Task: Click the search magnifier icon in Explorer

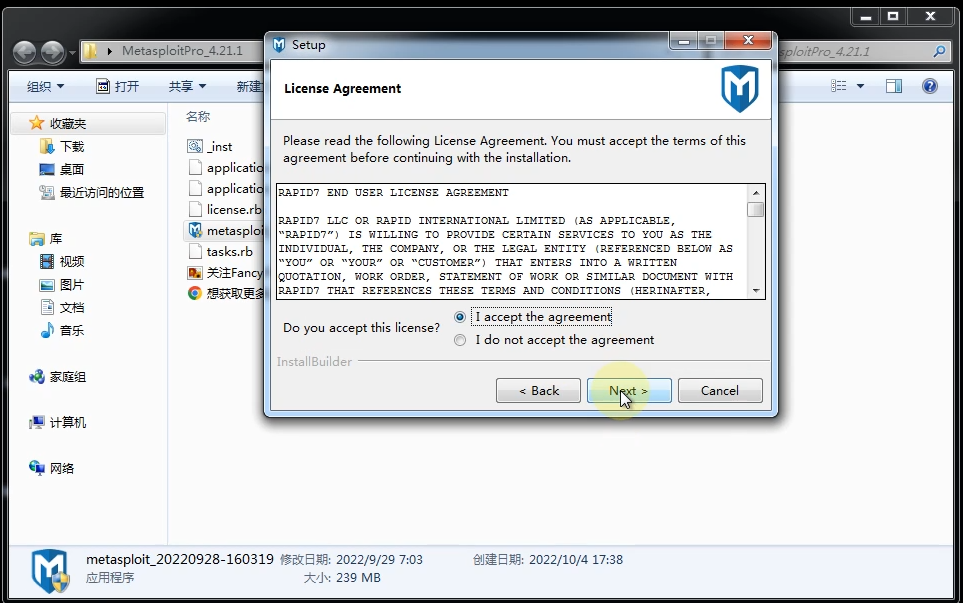Action: point(939,52)
